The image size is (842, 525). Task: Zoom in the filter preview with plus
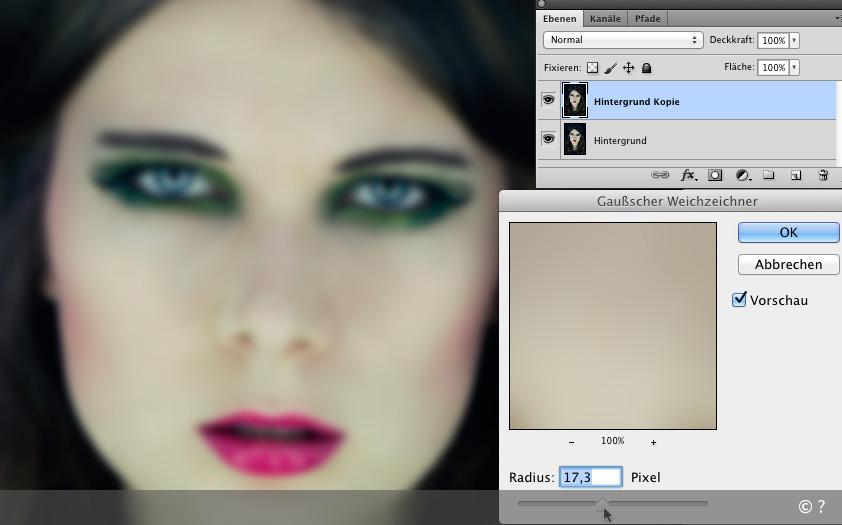pos(653,442)
